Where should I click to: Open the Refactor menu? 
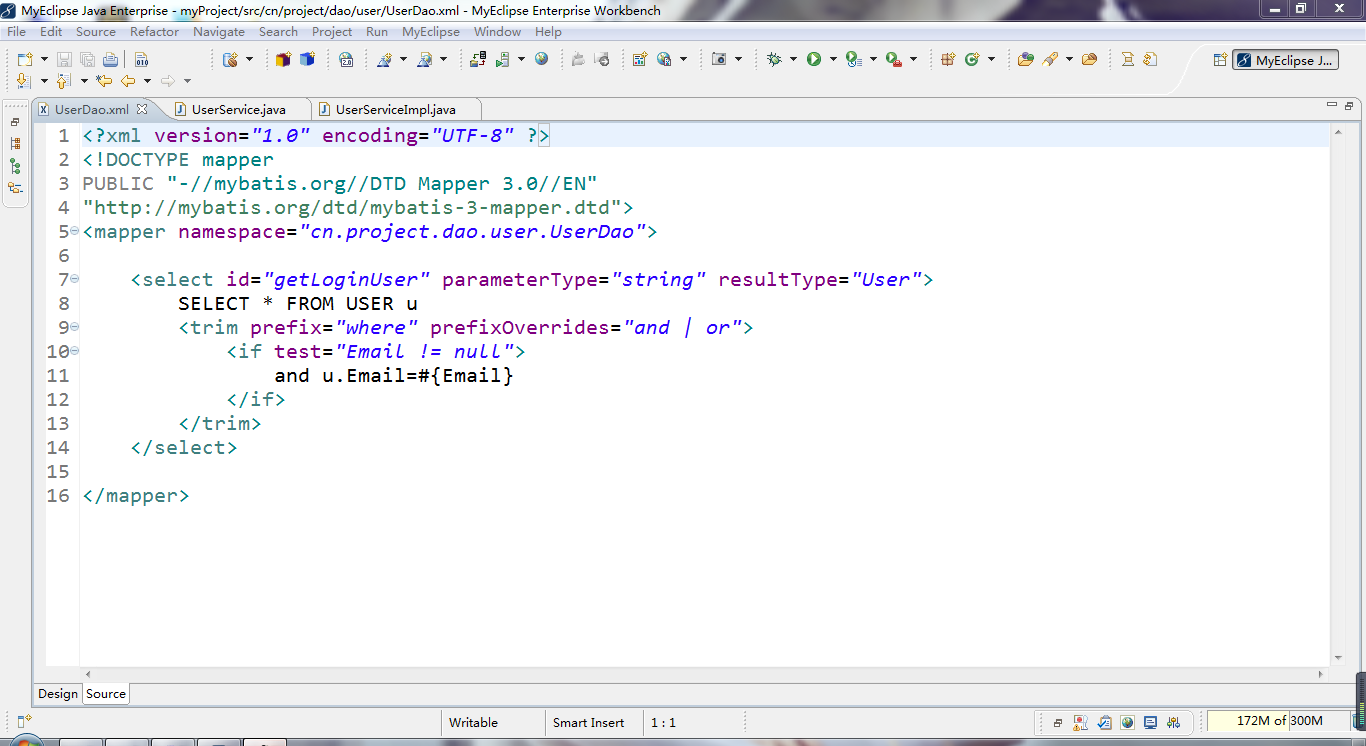coord(154,31)
